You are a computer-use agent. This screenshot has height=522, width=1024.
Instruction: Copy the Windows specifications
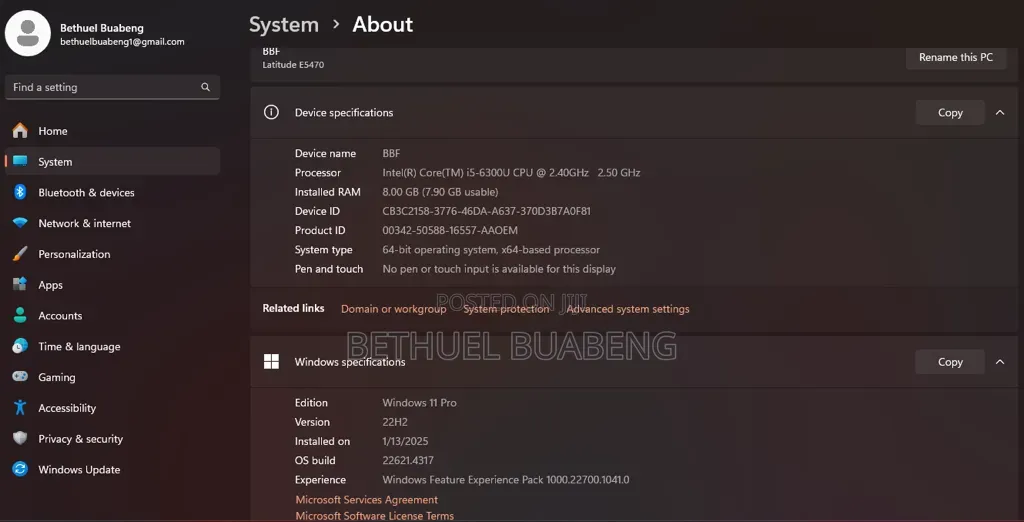click(x=950, y=361)
